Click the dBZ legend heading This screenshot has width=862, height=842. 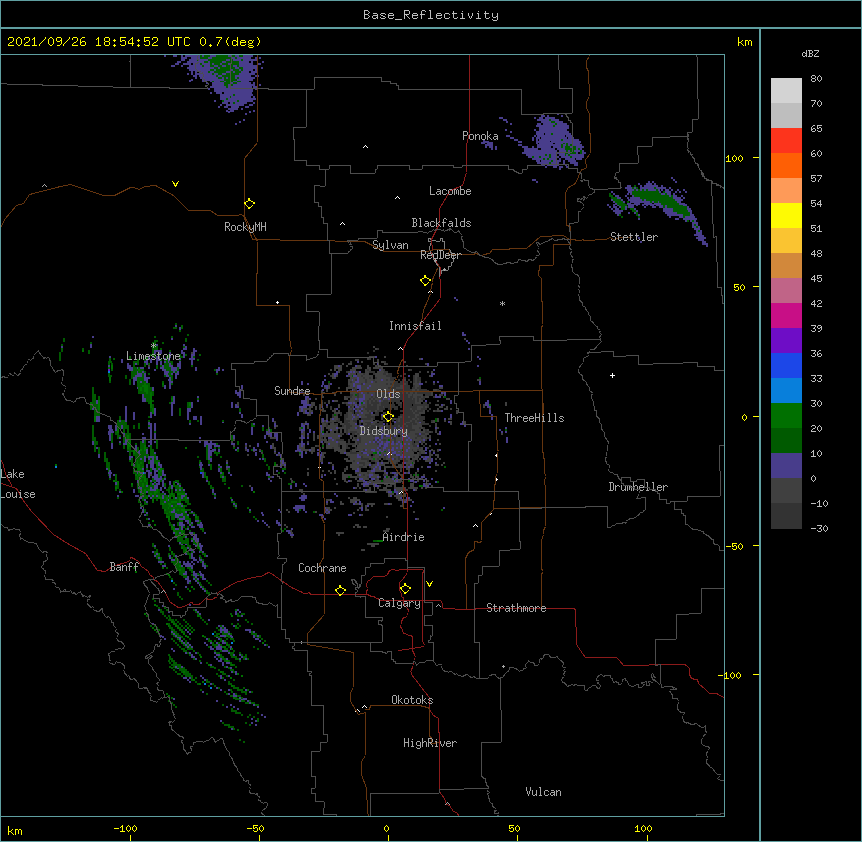810,54
